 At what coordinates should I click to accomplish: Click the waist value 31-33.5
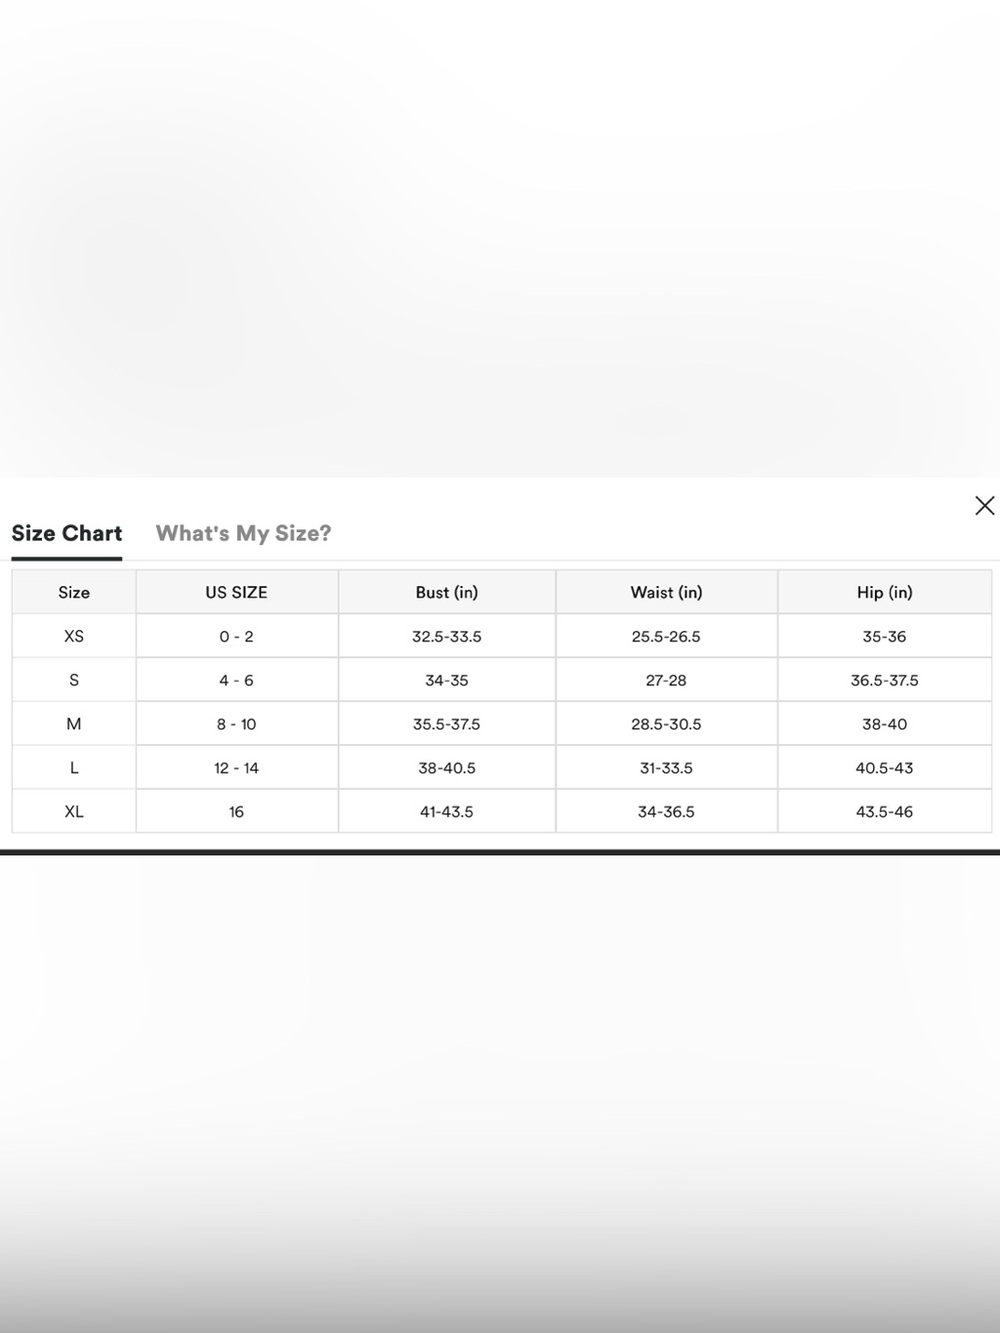[666, 768]
